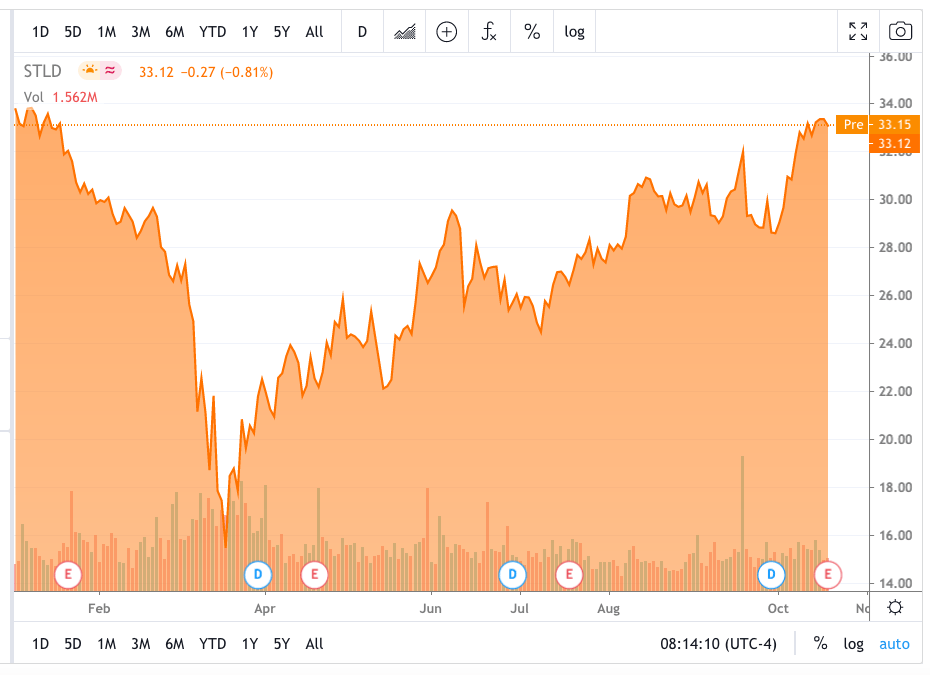930x675 pixels.
Task: Click the dividend marker labeled D near Apr
Action: click(x=257, y=575)
